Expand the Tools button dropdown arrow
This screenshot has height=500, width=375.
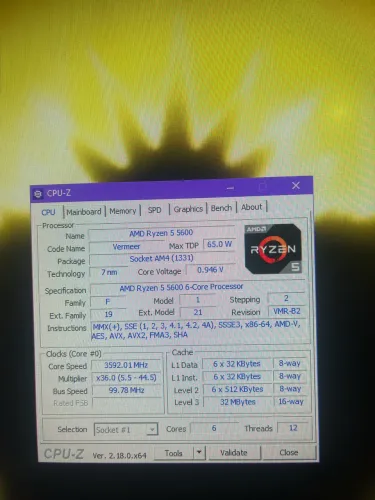point(199,452)
